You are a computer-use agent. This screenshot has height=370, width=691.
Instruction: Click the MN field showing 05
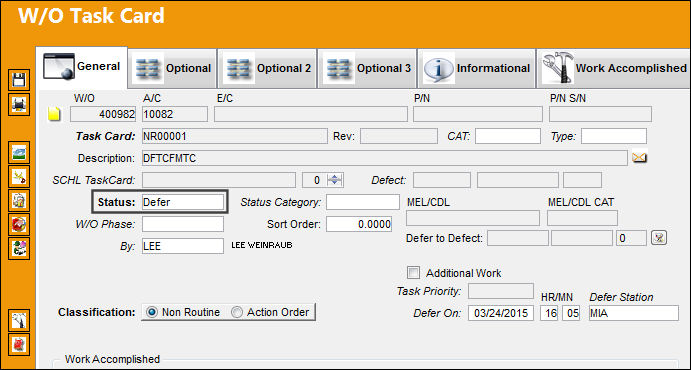pos(571,313)
